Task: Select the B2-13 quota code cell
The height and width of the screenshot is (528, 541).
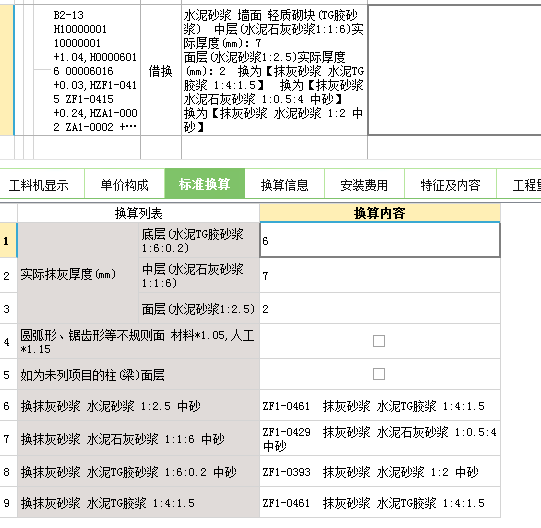Action: pos(87,70)
